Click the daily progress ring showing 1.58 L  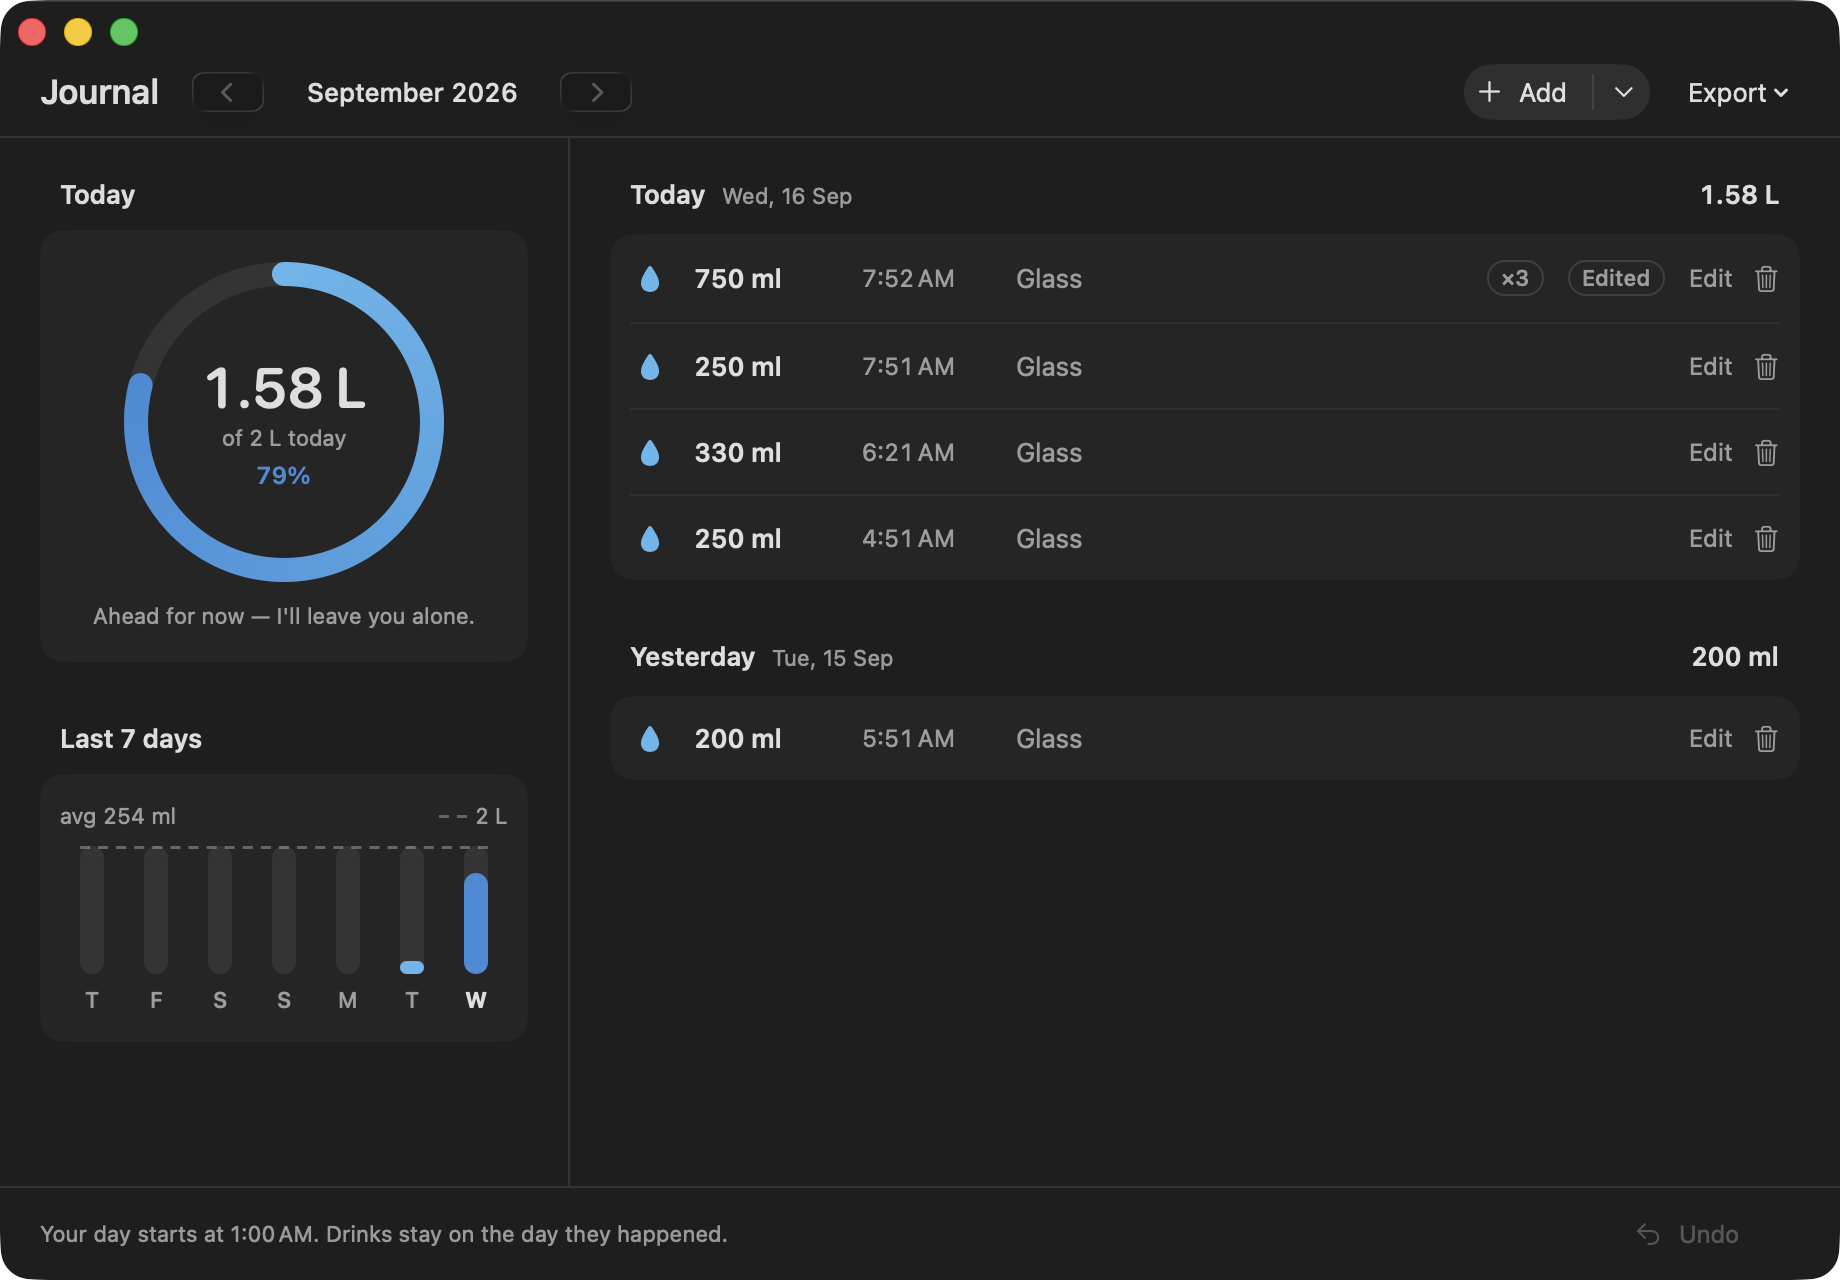284,422
